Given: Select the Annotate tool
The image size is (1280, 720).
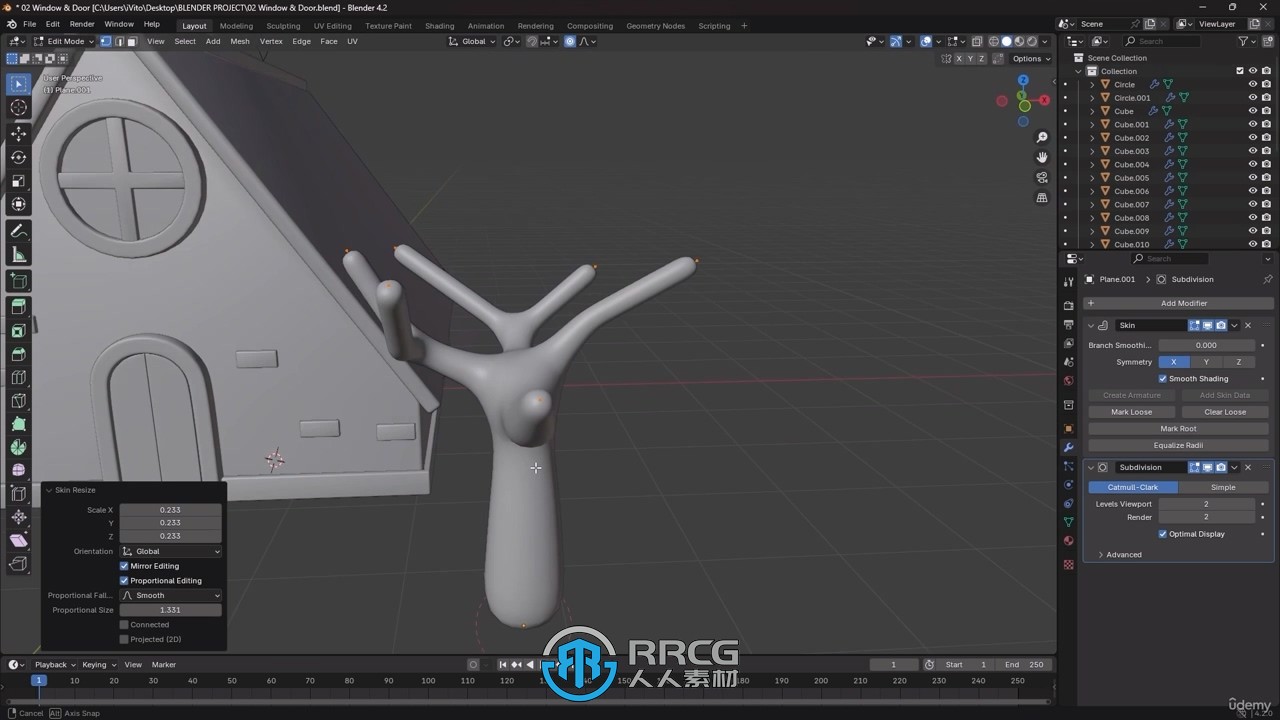Looking at the screenshot, I should click(x=18, y=231).
